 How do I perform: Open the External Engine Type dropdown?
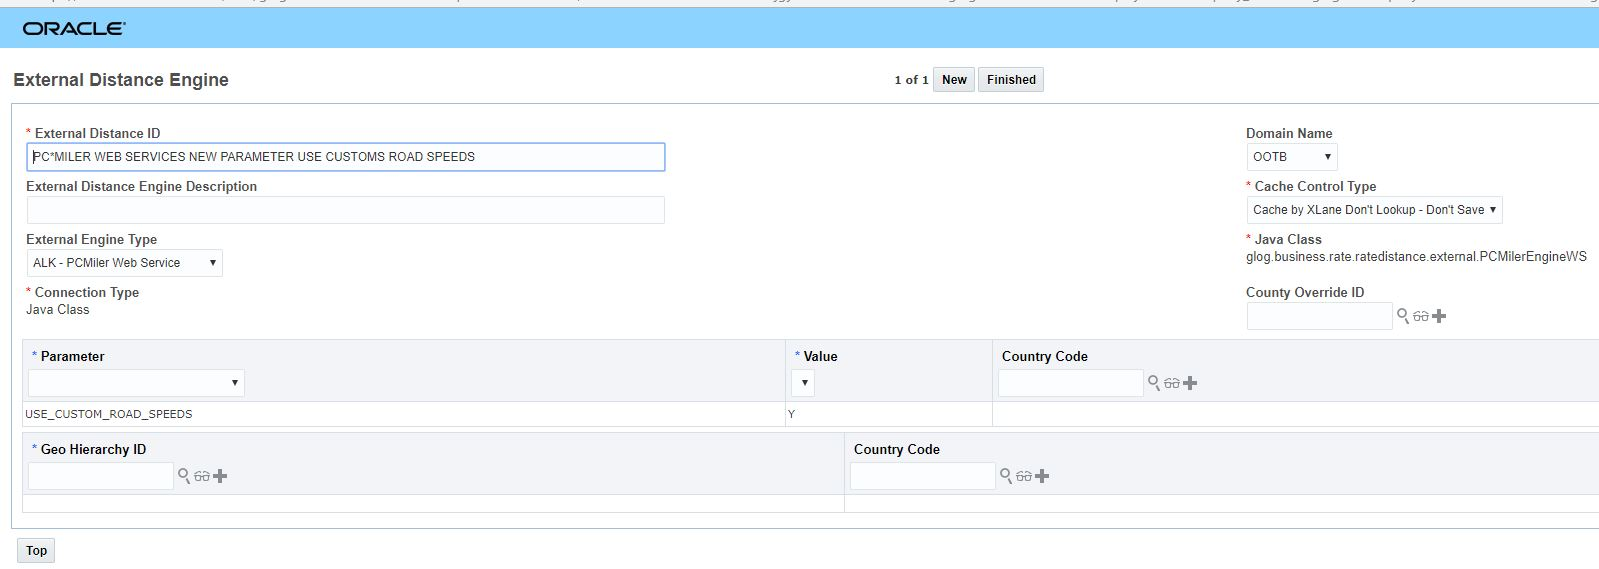tap(124, 263)
